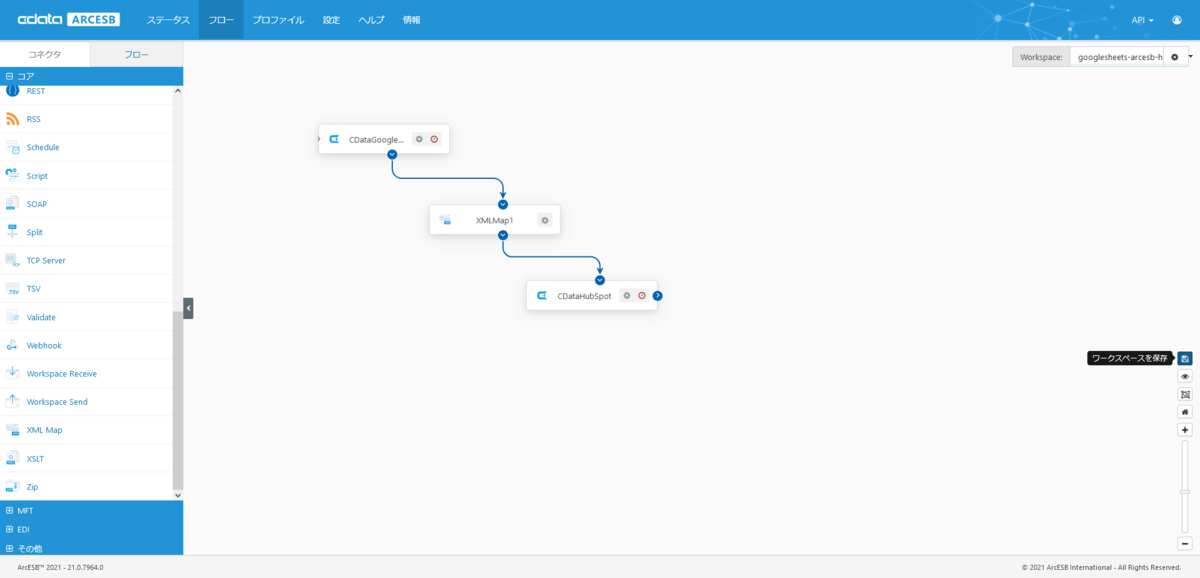
Task: Click the red status icon on CDataHubSpot node
Action: [x=642, y=295]
